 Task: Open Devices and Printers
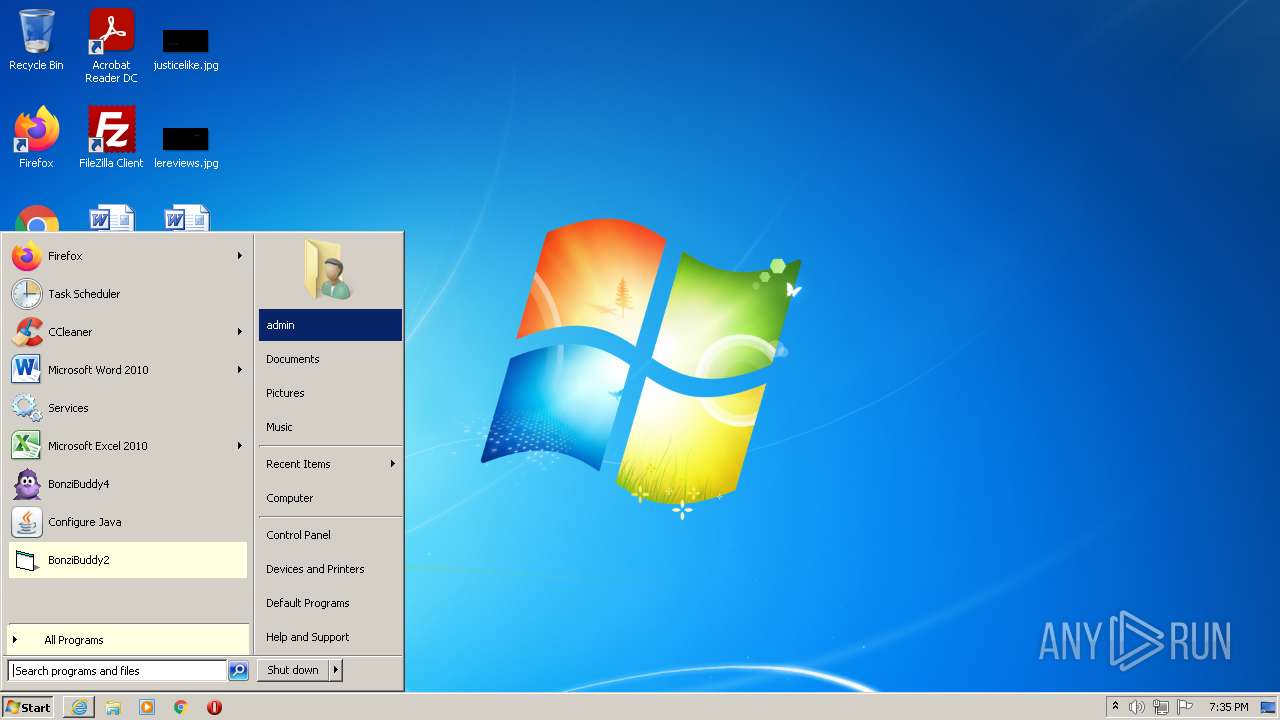[x=330, y=569]
